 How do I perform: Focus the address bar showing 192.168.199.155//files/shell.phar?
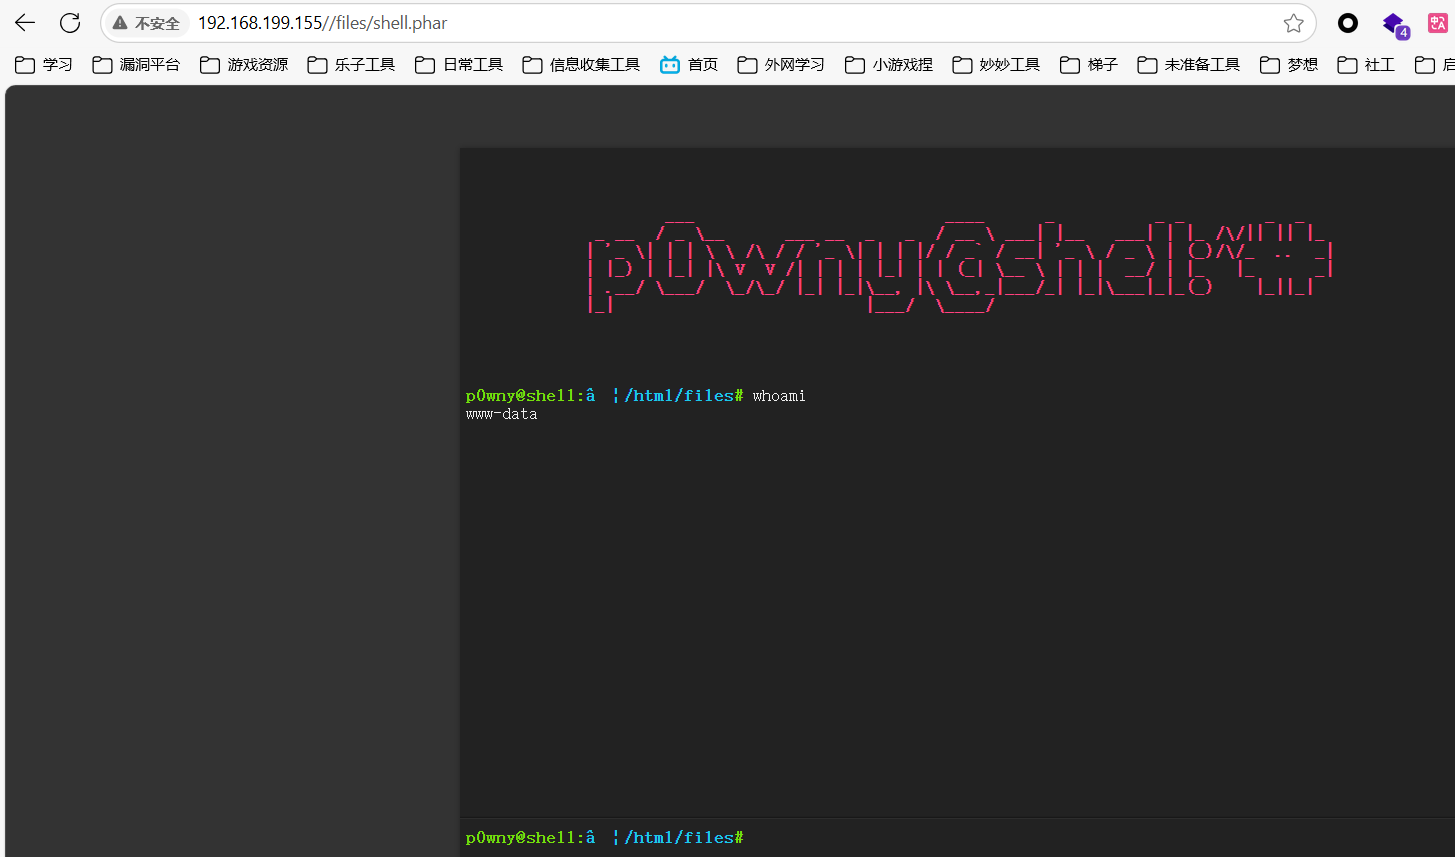click(708, 23)
